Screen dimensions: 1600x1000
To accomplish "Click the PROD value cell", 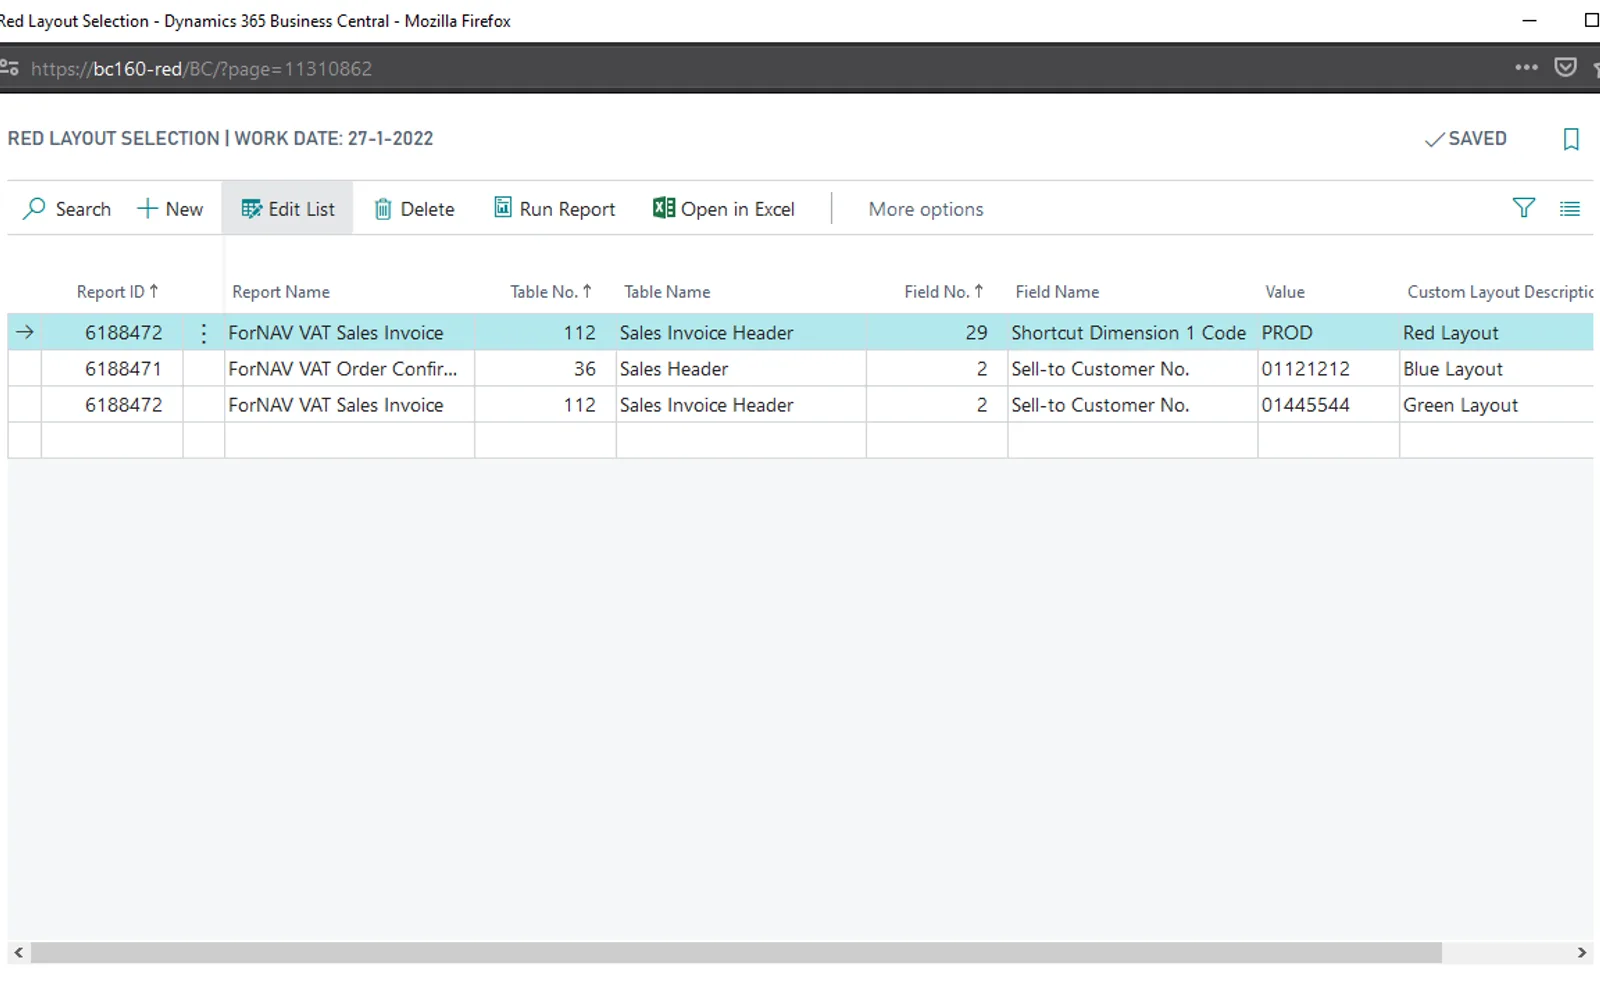I will pyautogui.click(x=1328, y=333).
